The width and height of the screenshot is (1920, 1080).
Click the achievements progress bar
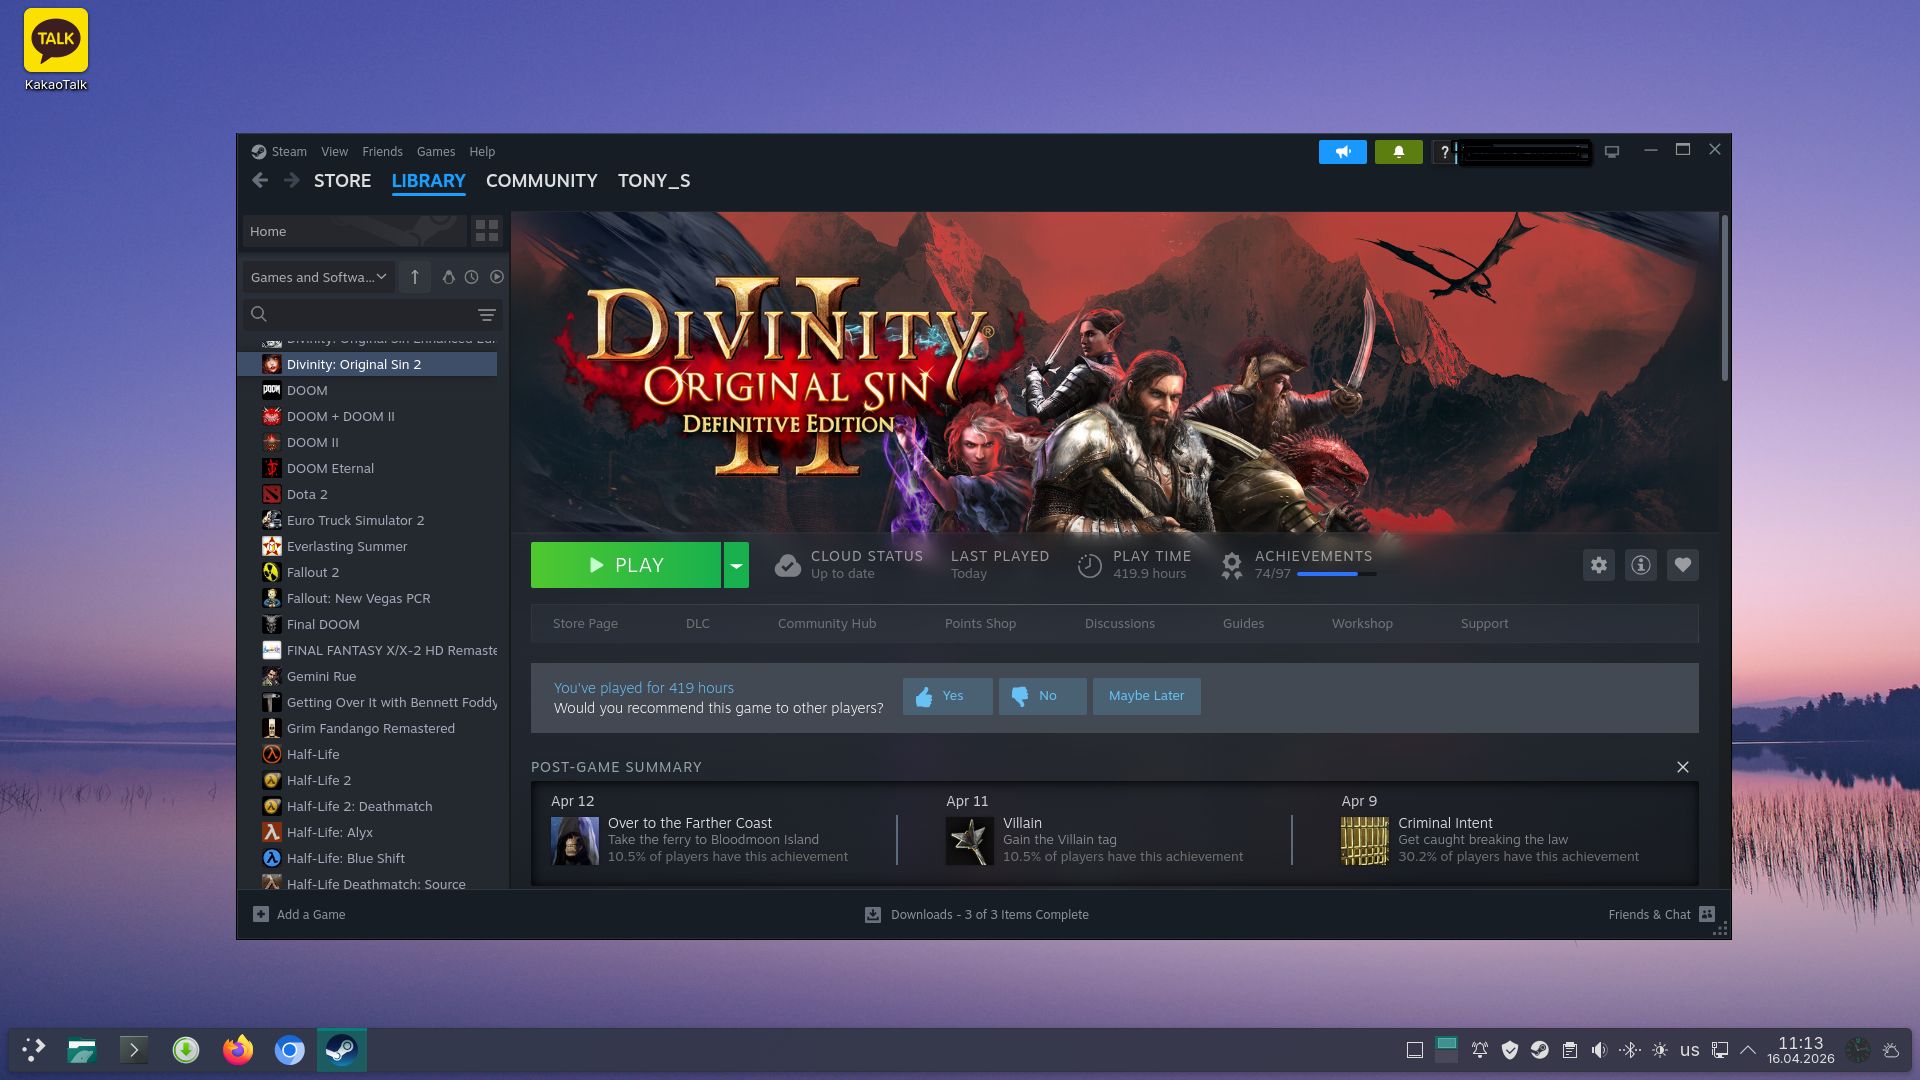1336,574
